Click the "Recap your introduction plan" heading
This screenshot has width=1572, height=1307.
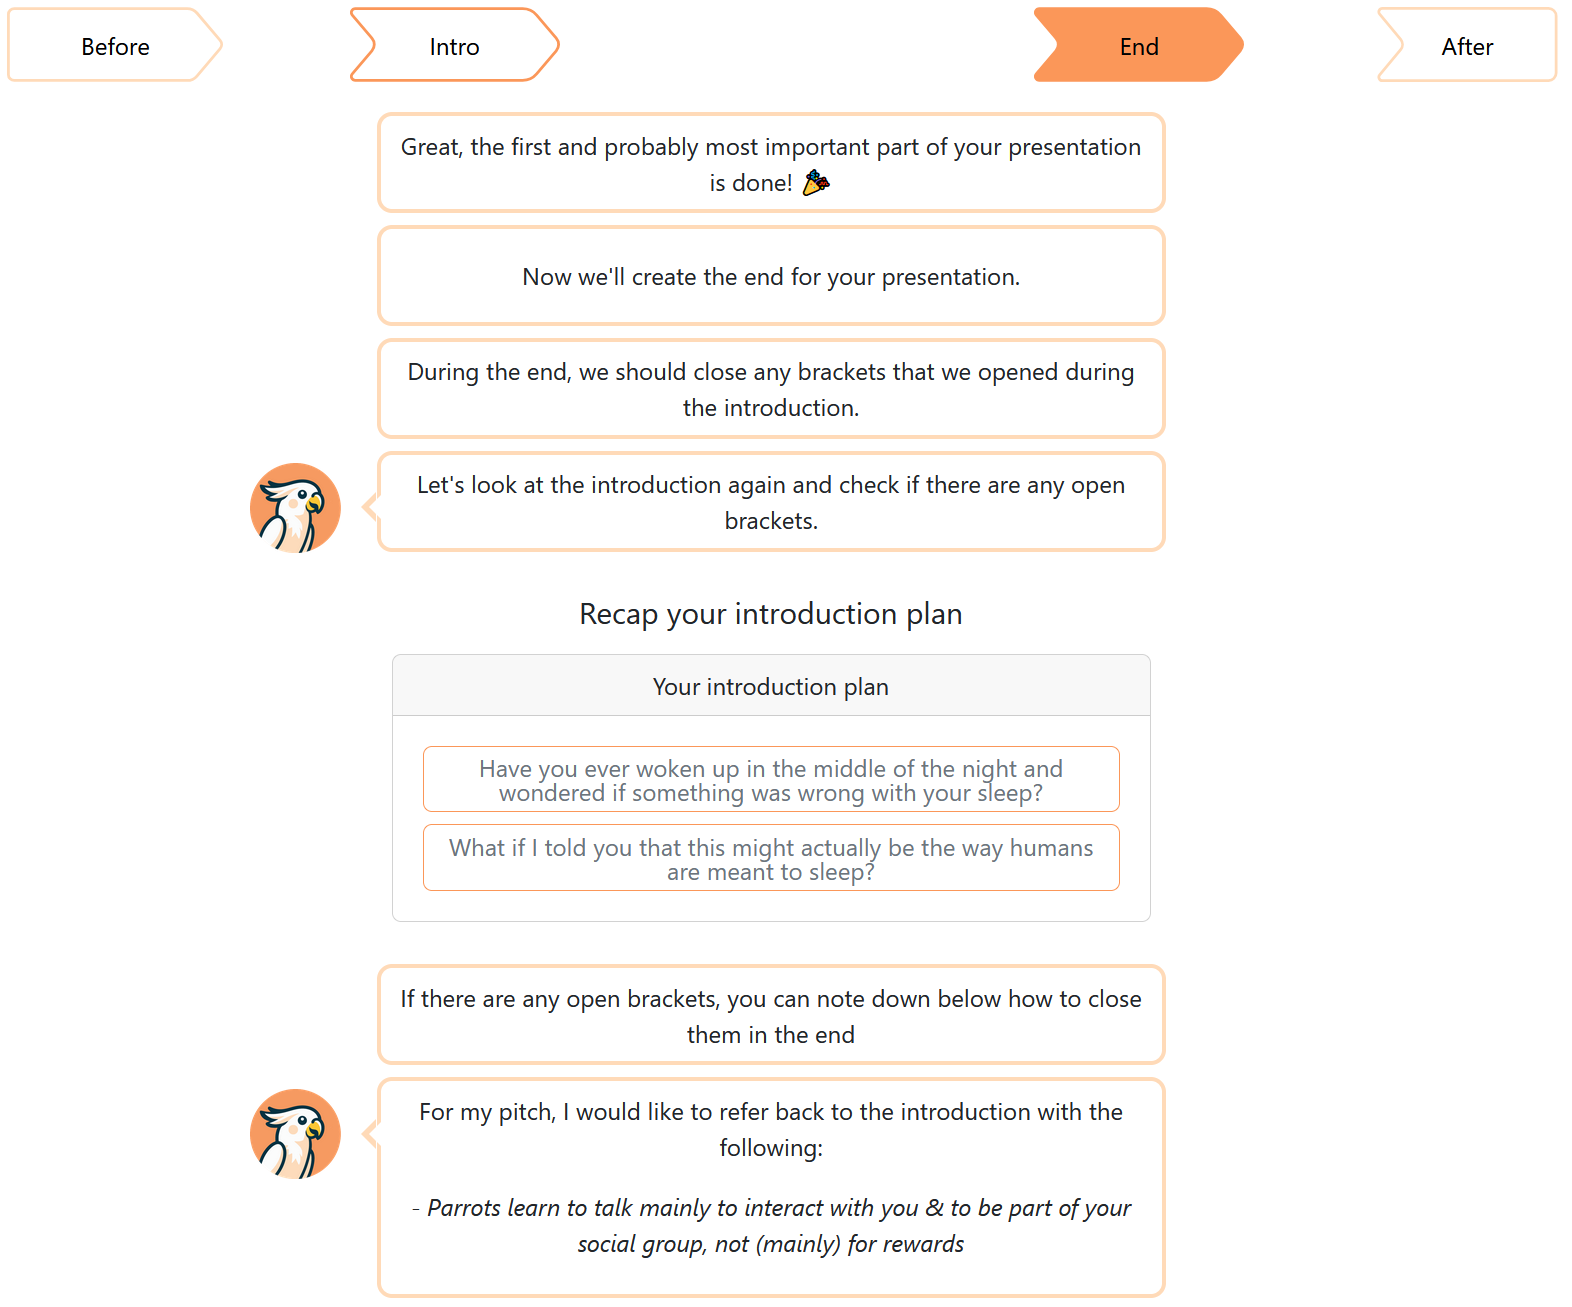(770, 614)
